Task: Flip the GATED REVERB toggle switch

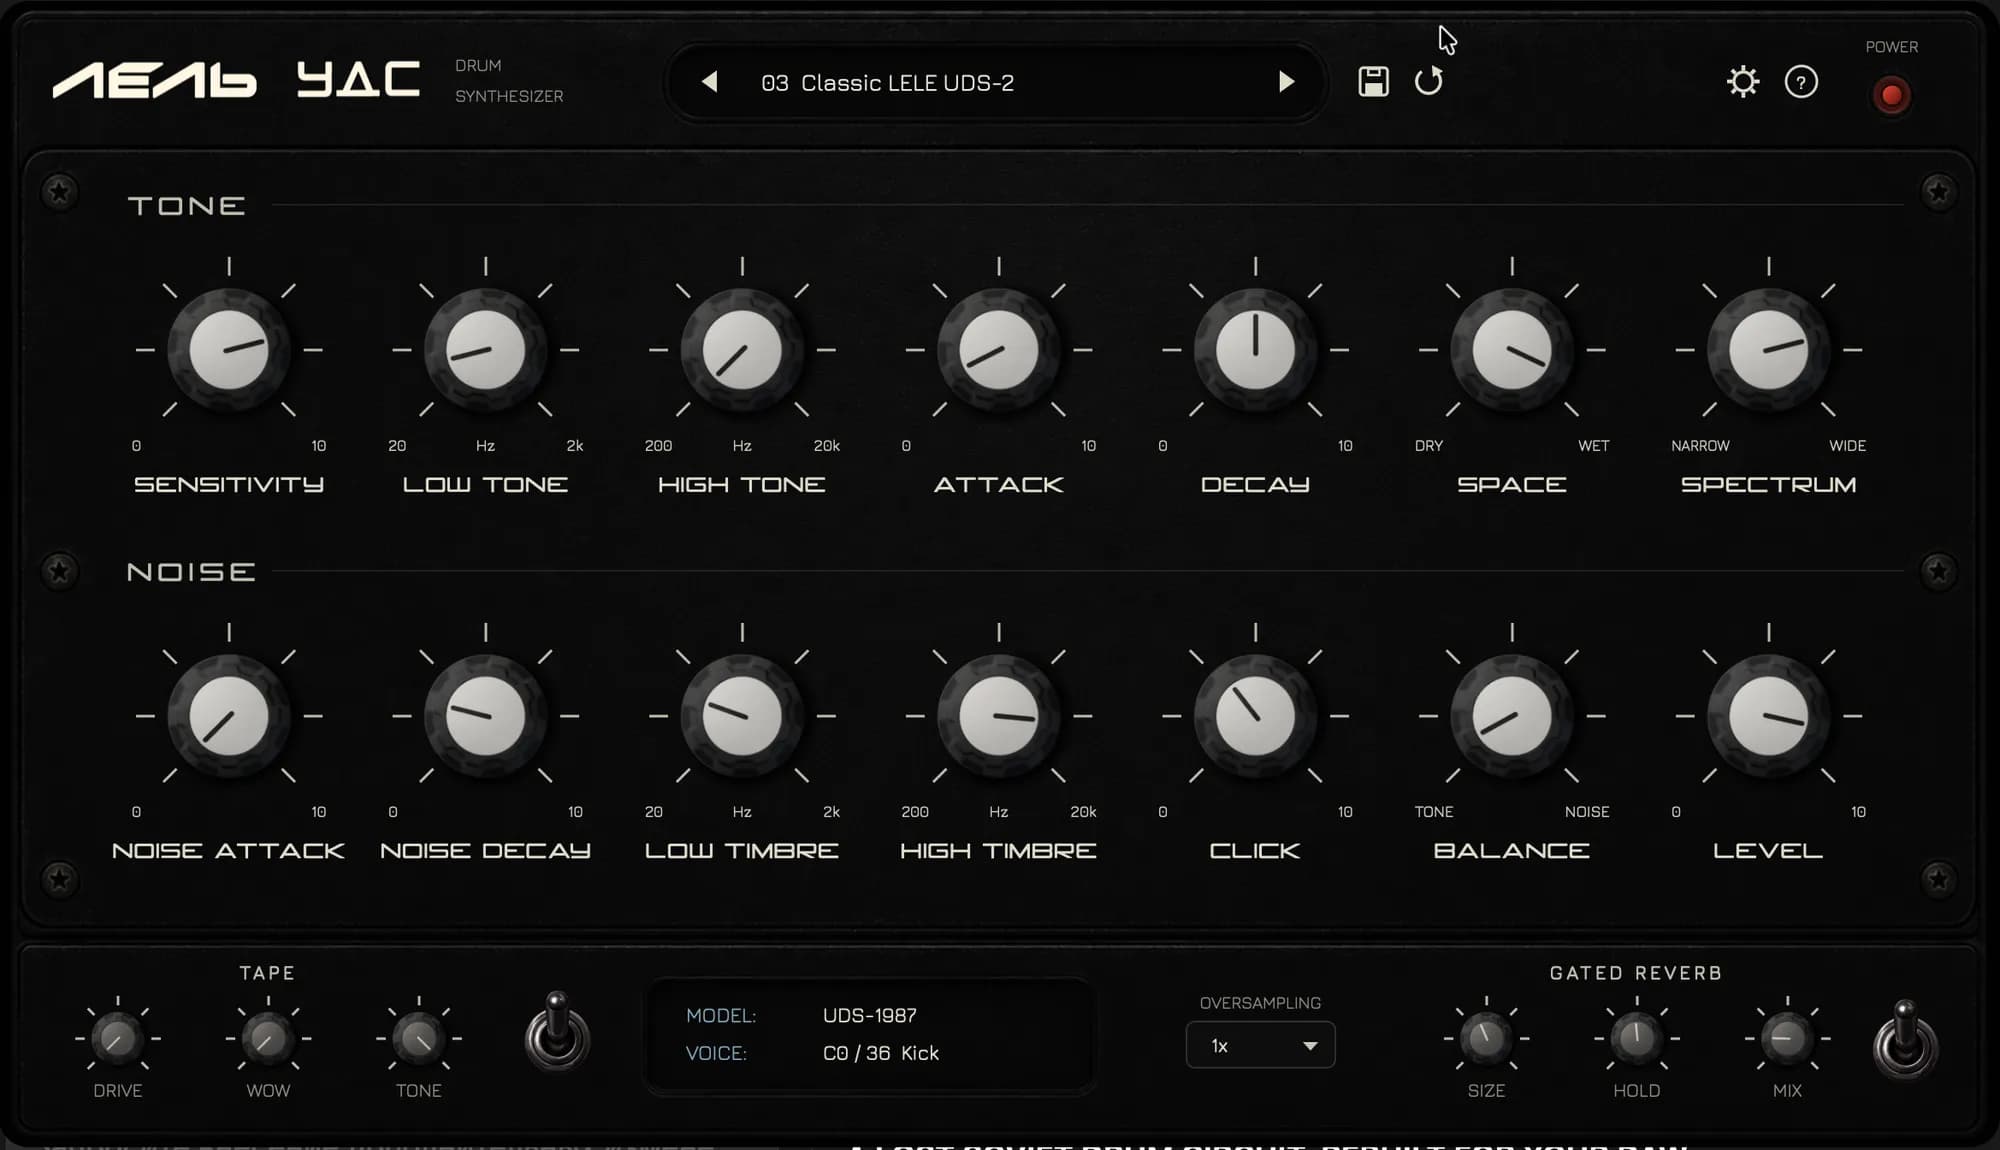Action: click(x=1905, y=1039)
